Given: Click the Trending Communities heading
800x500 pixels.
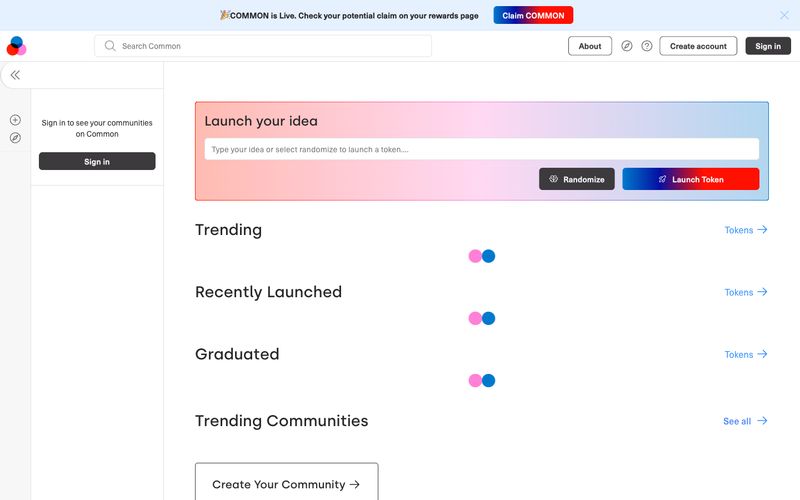Looking at the screenshot, I should point(282,421).
